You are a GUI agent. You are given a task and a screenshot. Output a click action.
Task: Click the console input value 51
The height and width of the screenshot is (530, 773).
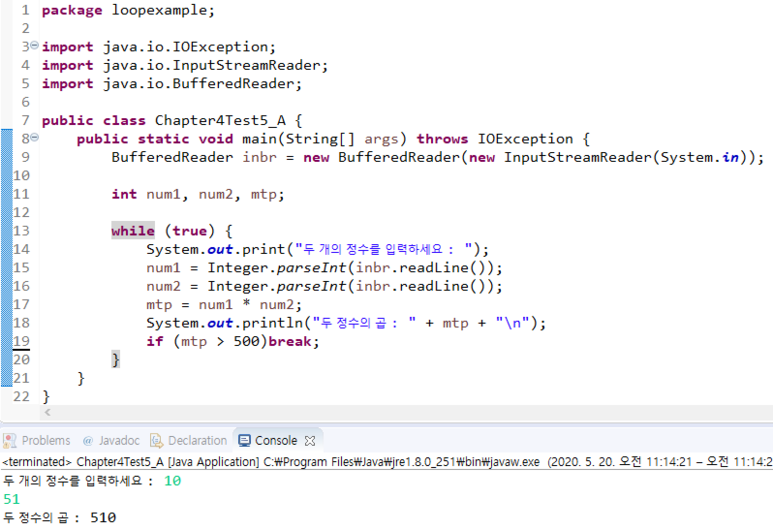11,499
